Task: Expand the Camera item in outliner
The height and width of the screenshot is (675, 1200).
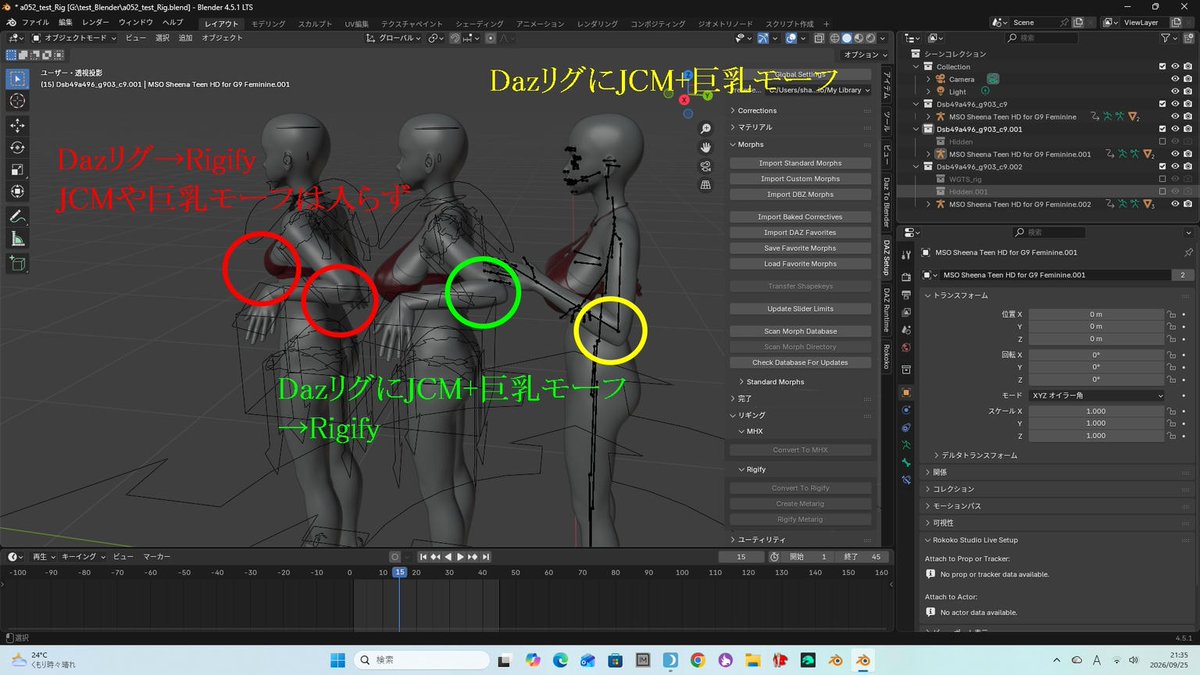Action: click(929, 79)
